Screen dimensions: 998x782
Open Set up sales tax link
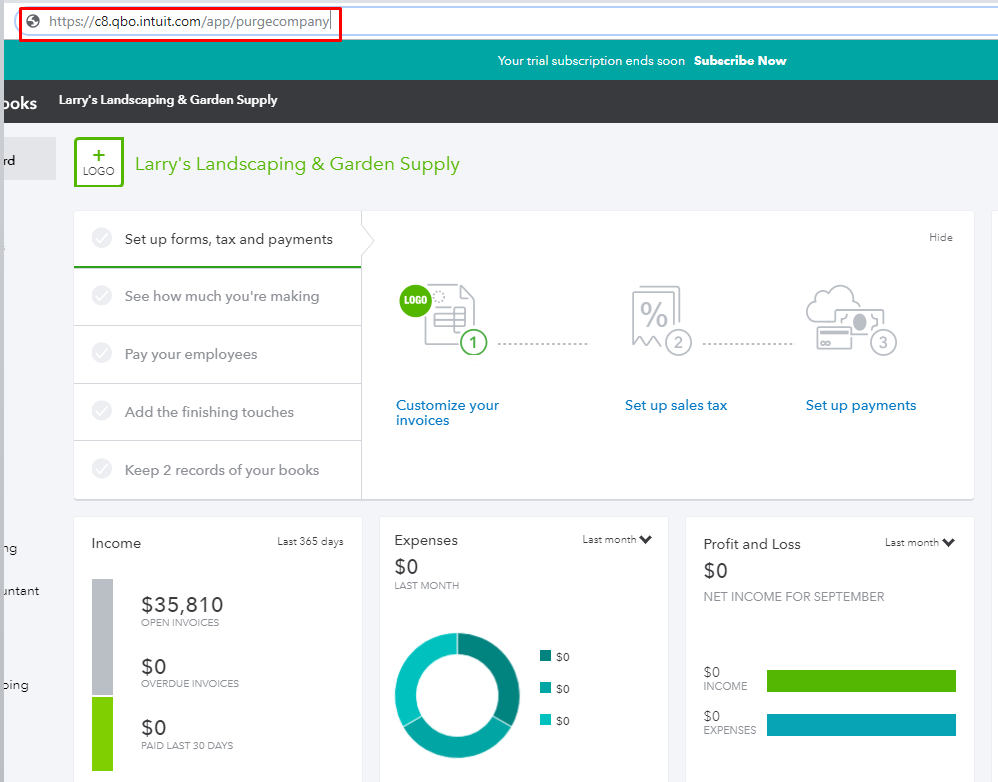point(675,405)
